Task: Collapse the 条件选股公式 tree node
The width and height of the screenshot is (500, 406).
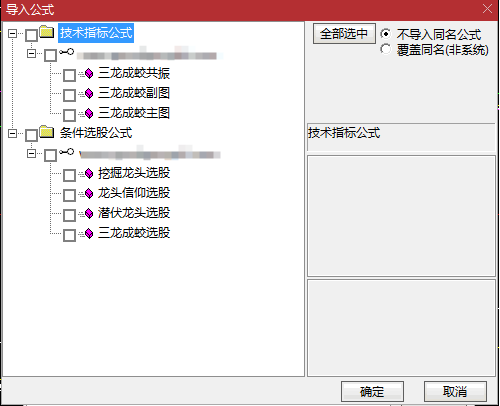Action: (x=12, y=133)
